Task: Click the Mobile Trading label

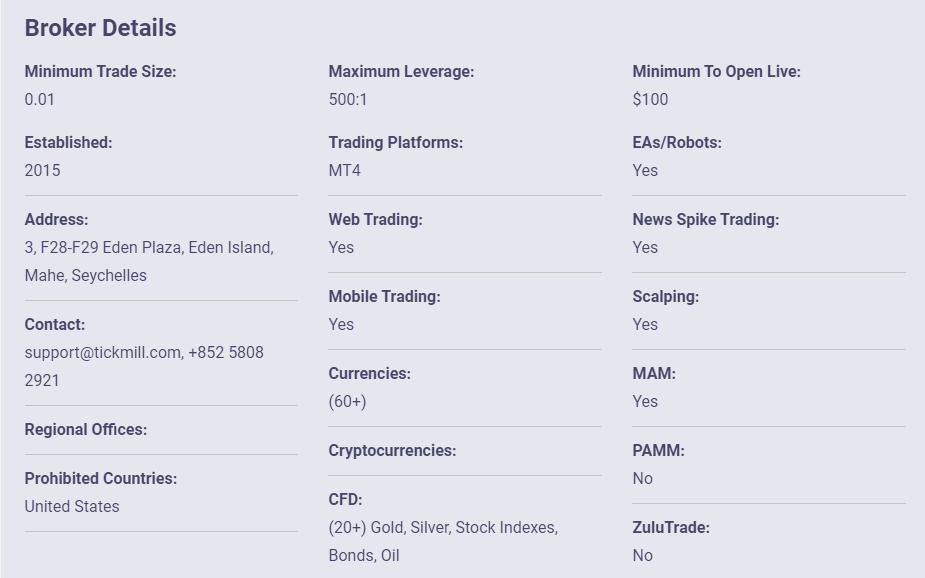Action: pyautogui.click(x=385, y=296)
